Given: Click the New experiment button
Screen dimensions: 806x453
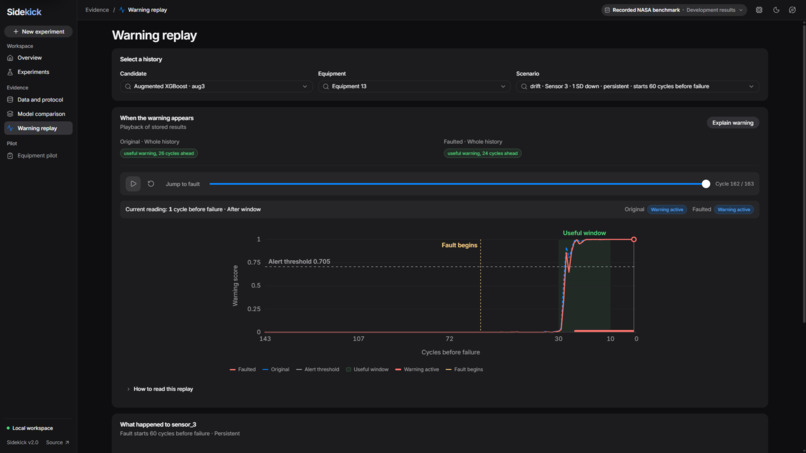Looking at the screenshot, I should pos(38,31).
